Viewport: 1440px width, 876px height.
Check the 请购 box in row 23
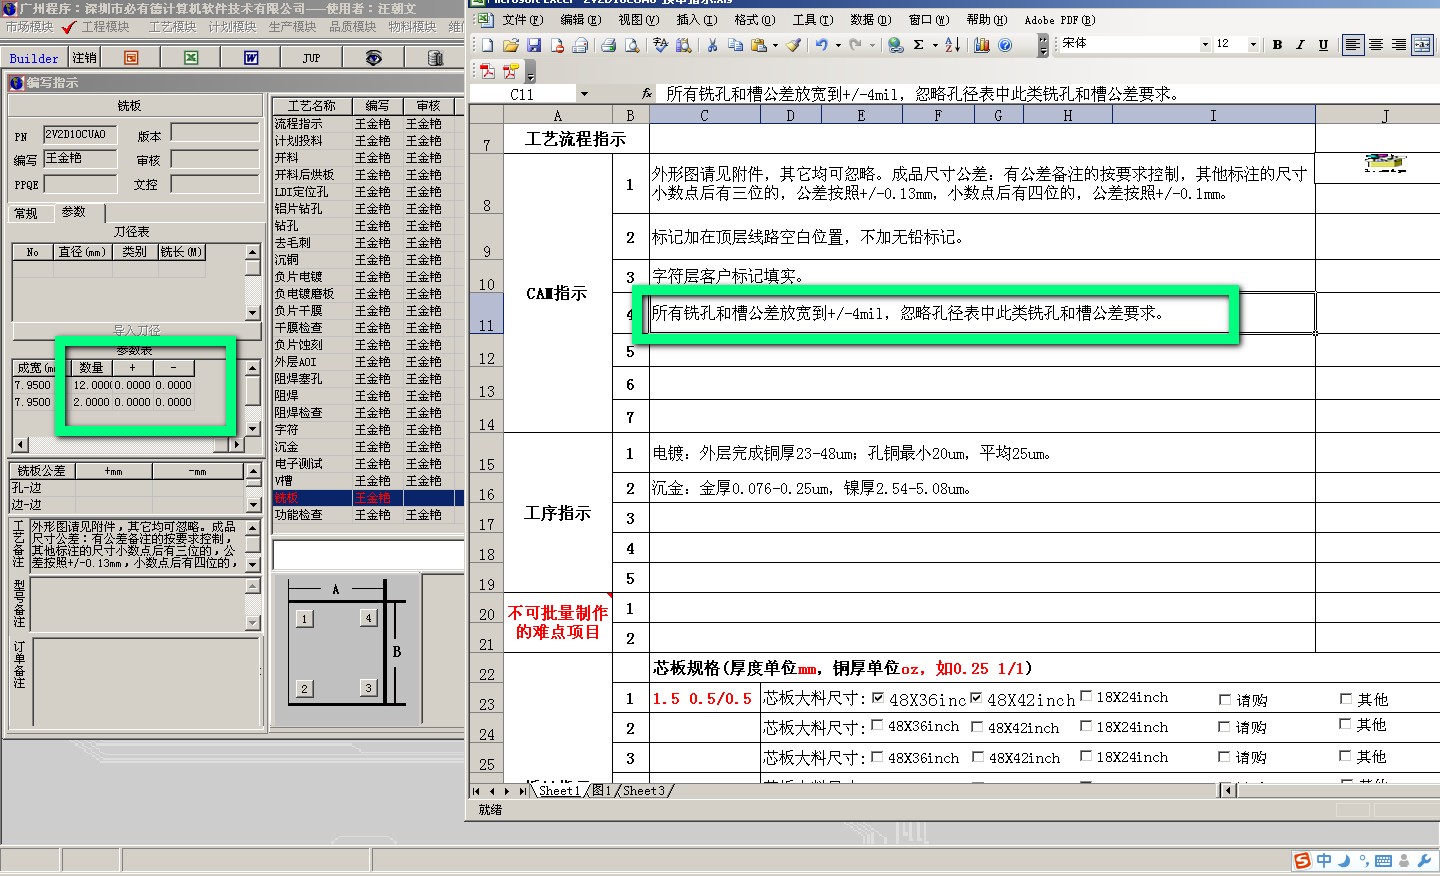pos(1225,700)
